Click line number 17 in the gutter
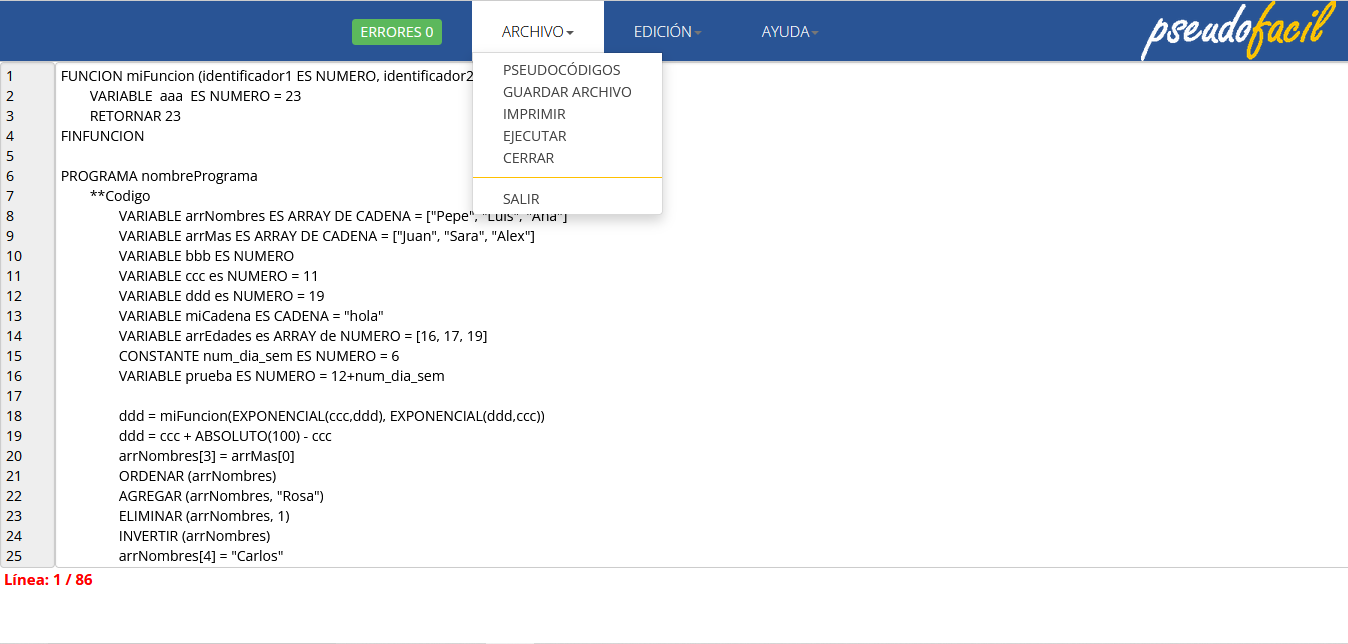Image resolution: width=1348 pixels, height=644 pixels. (x=14, y=396)
